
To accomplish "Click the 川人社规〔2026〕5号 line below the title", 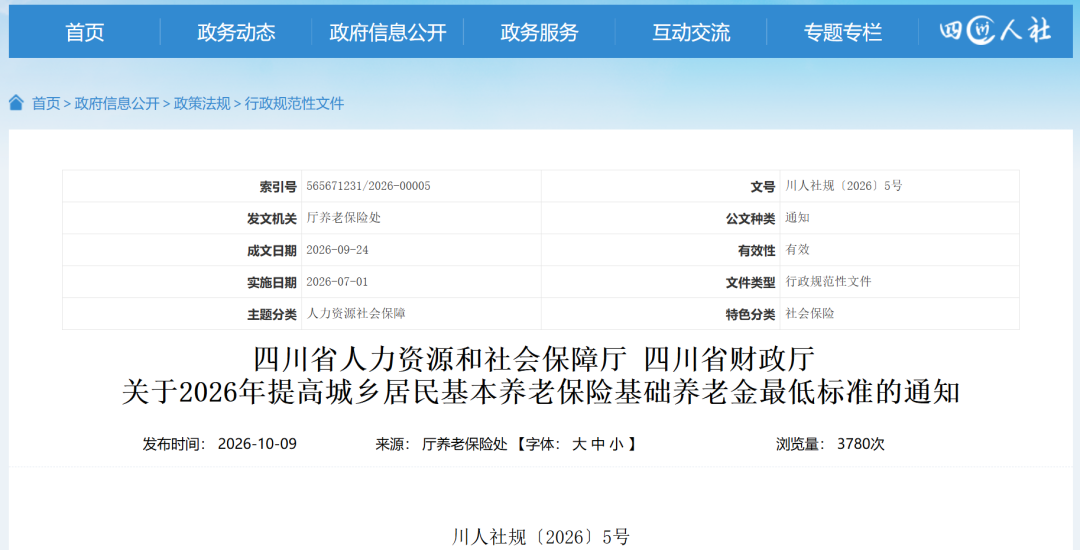I will [x=541, y=537].
